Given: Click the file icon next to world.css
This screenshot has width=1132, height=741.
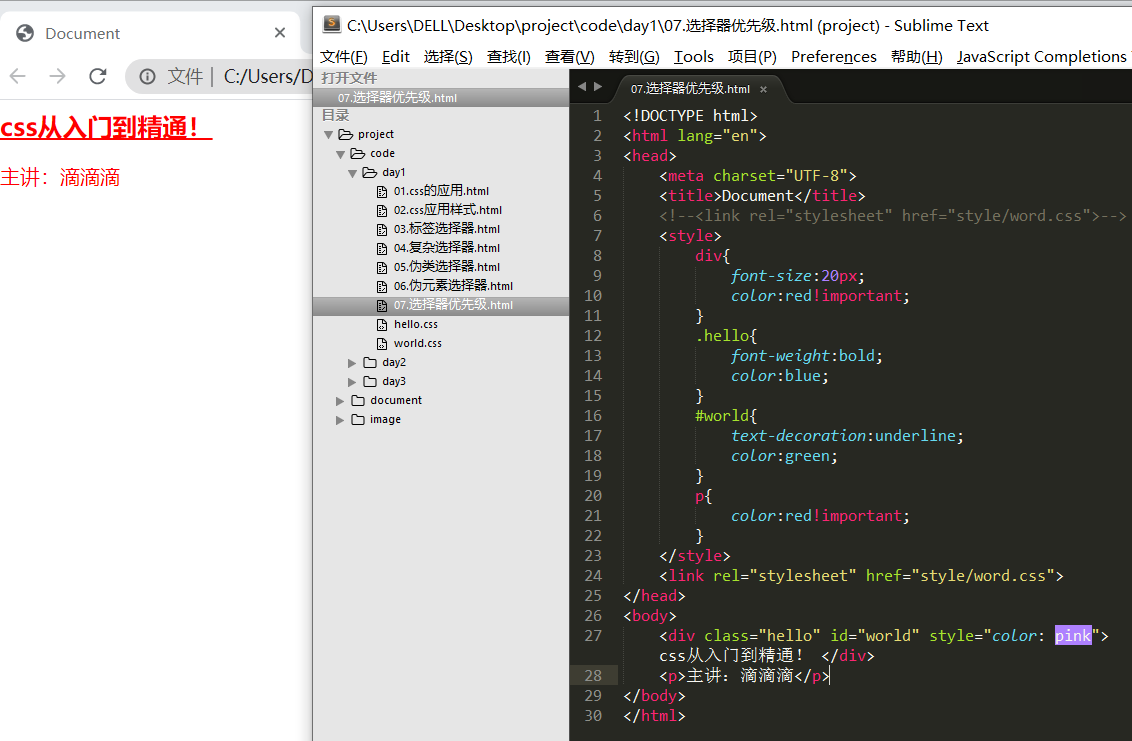Looking at the screenshot, I should 380,343.
